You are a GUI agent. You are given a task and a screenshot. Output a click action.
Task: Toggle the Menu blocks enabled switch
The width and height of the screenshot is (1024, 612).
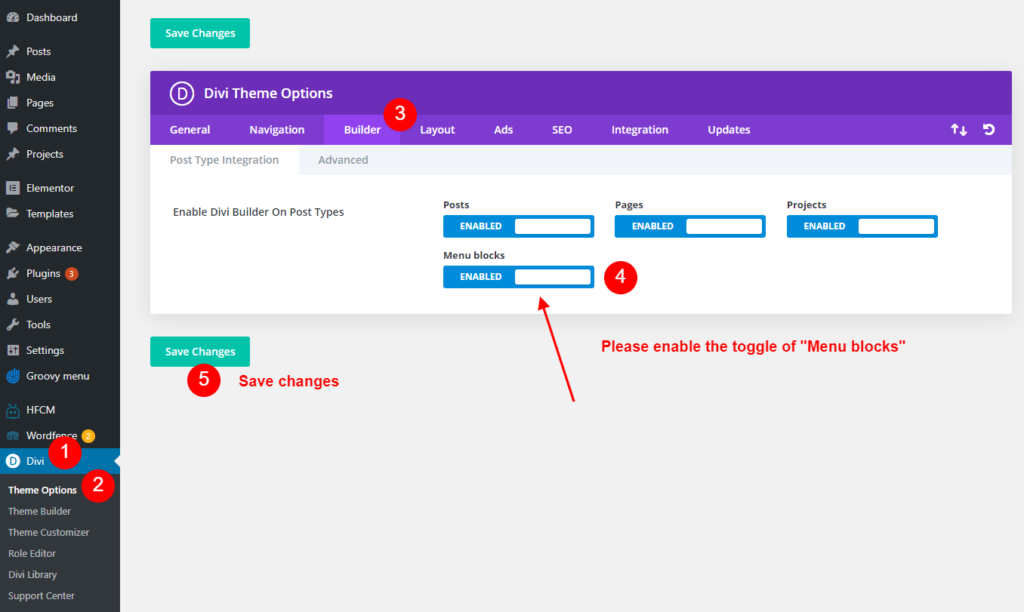(519, 277)
